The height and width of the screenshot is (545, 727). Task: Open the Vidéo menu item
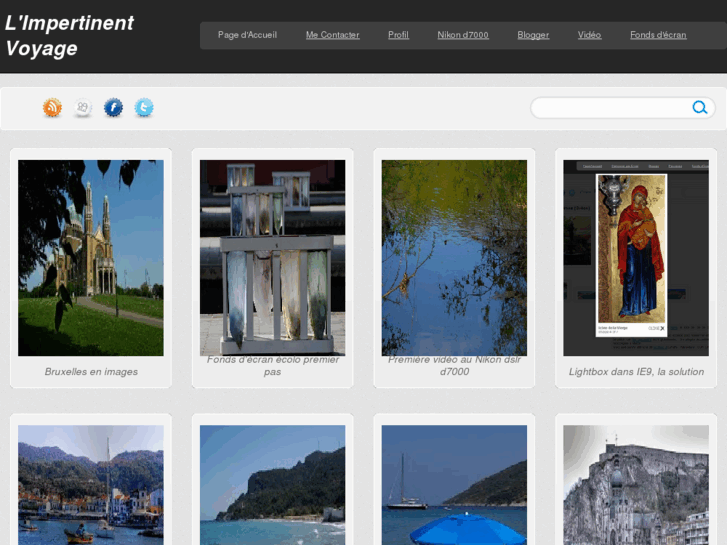click(589, 35)
